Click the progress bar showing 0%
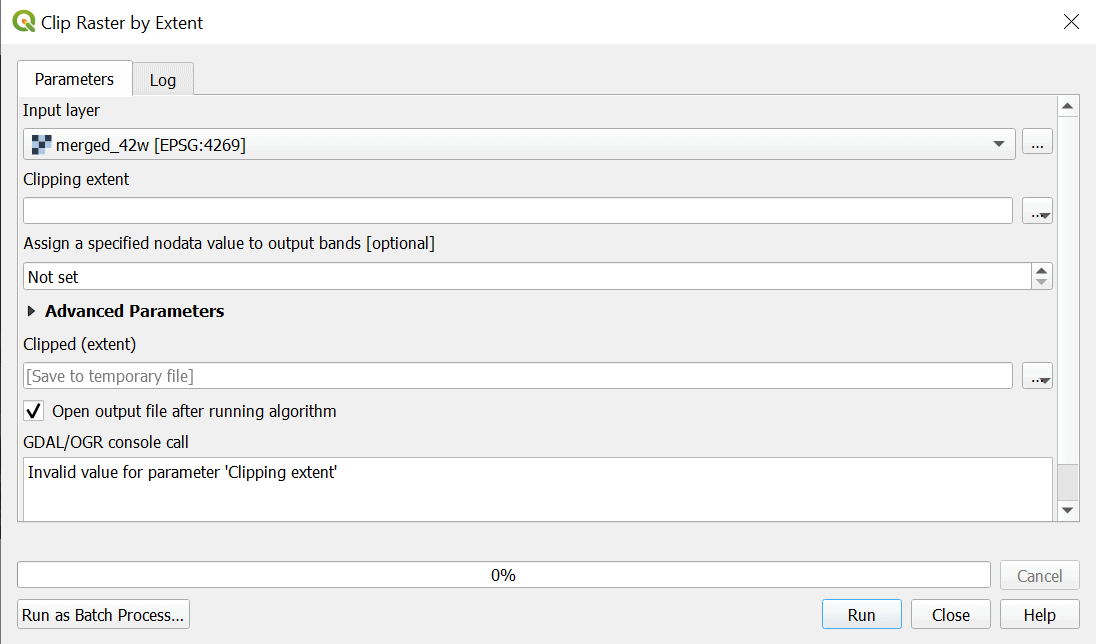Image resolution: width=1096 pixels, height=644 pixels. point(504,574)
